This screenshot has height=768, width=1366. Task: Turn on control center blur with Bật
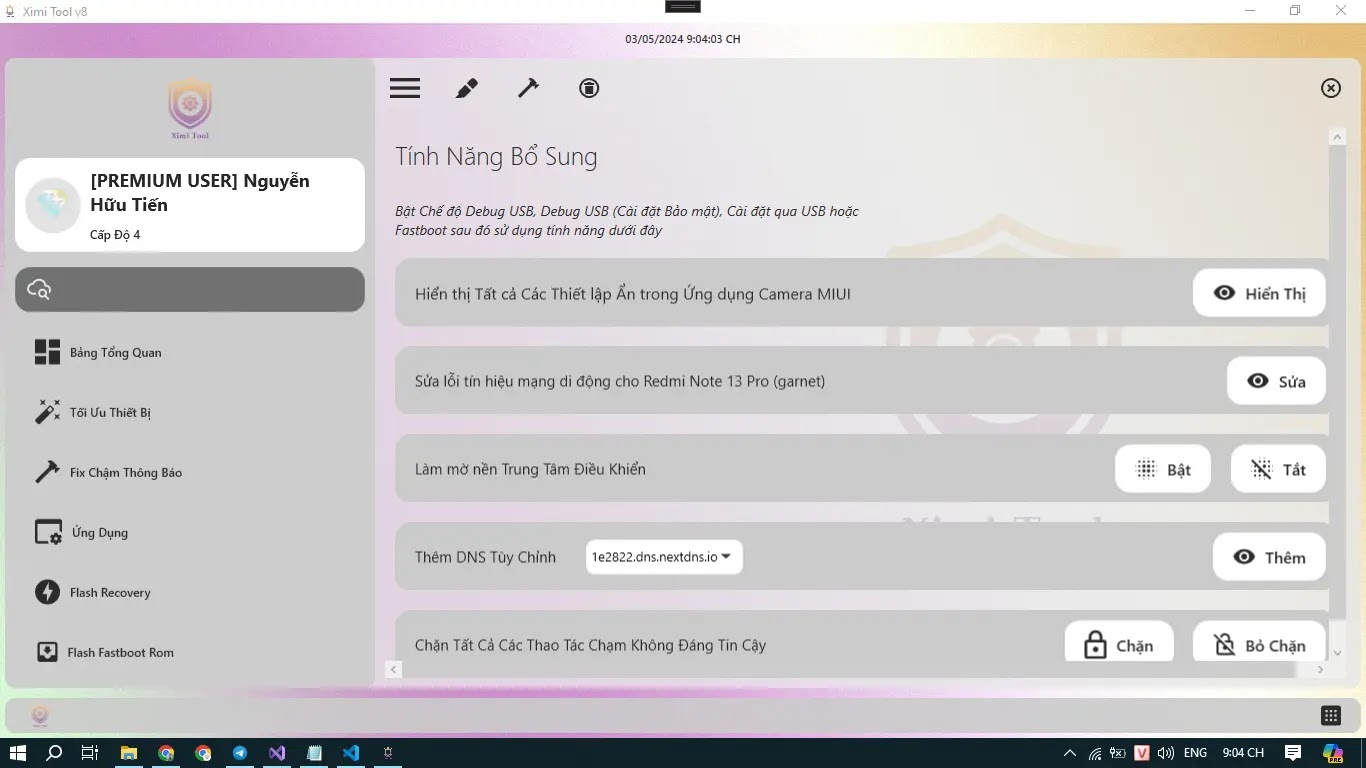(x=1163, y=469)
